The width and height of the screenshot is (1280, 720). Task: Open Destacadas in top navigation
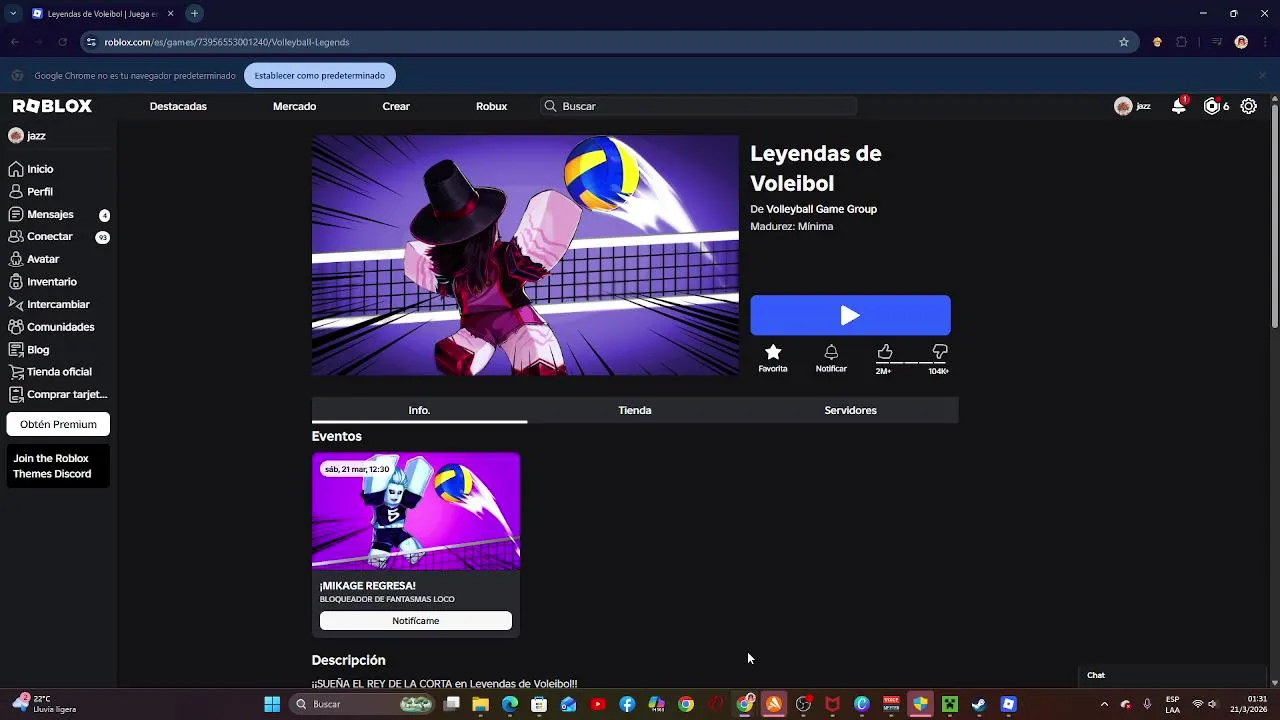click(178, 106)
